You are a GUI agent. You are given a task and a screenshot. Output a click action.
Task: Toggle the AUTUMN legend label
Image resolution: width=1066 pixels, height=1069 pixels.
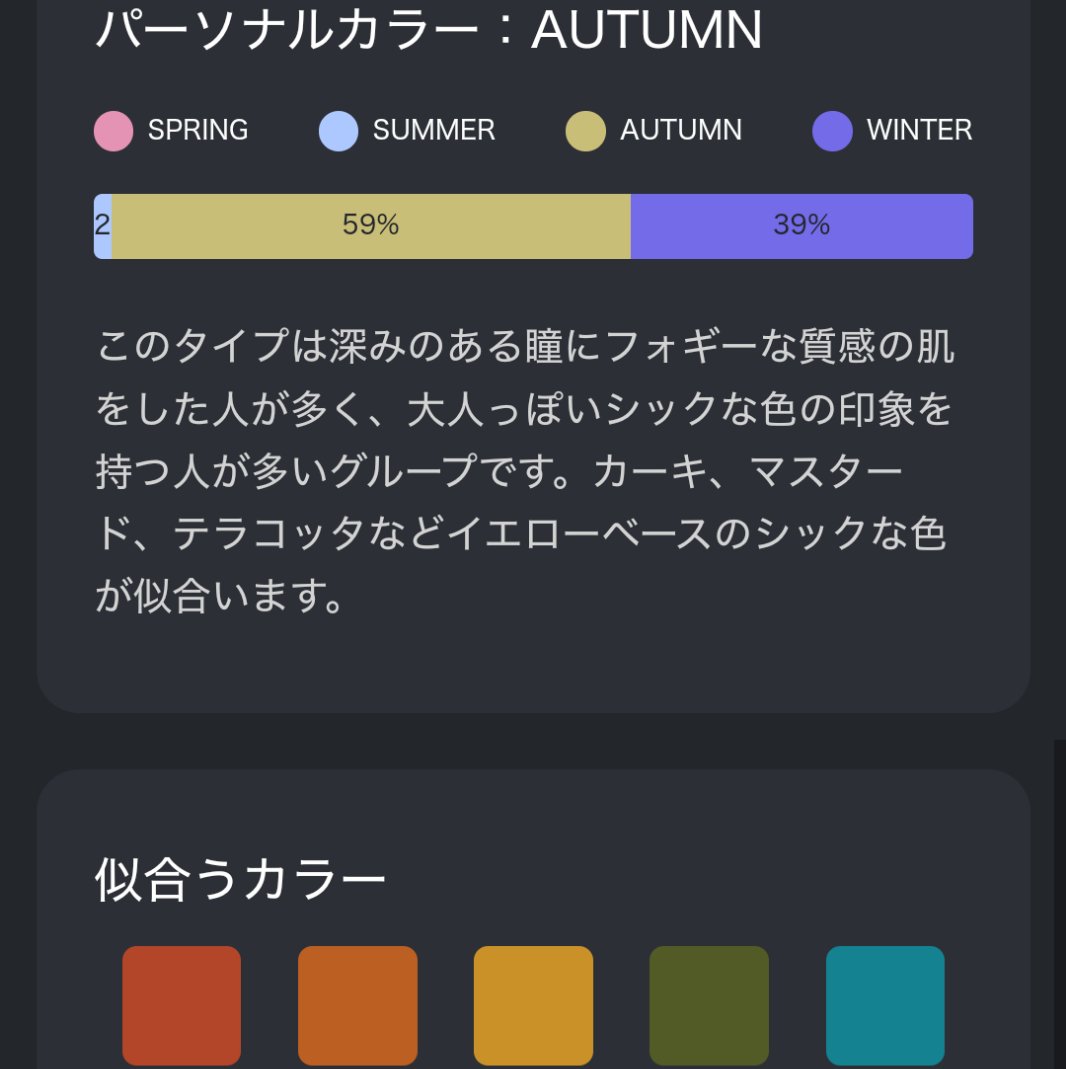(681, 130)
